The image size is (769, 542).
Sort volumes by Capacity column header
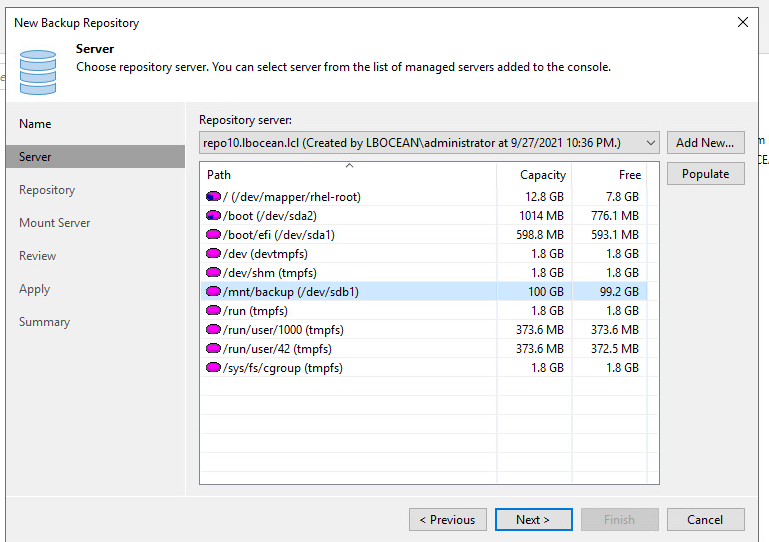[x=534, y=175]
